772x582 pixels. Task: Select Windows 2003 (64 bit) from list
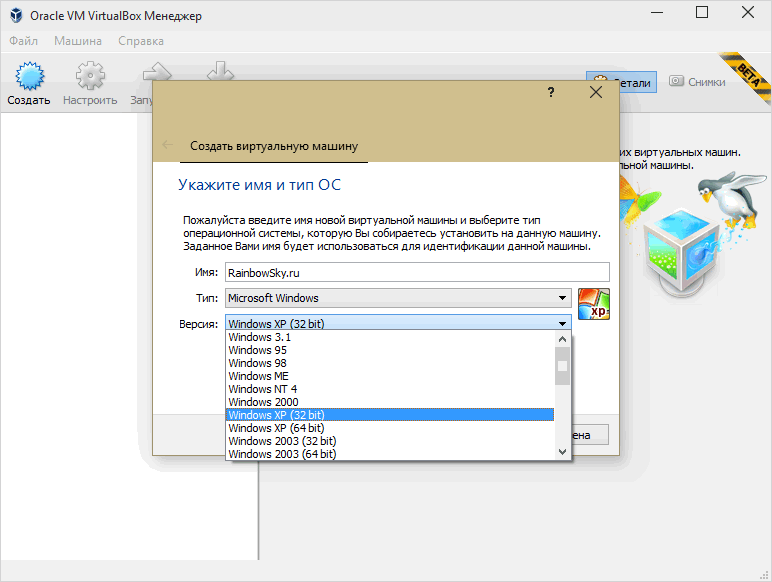point(390,454)
